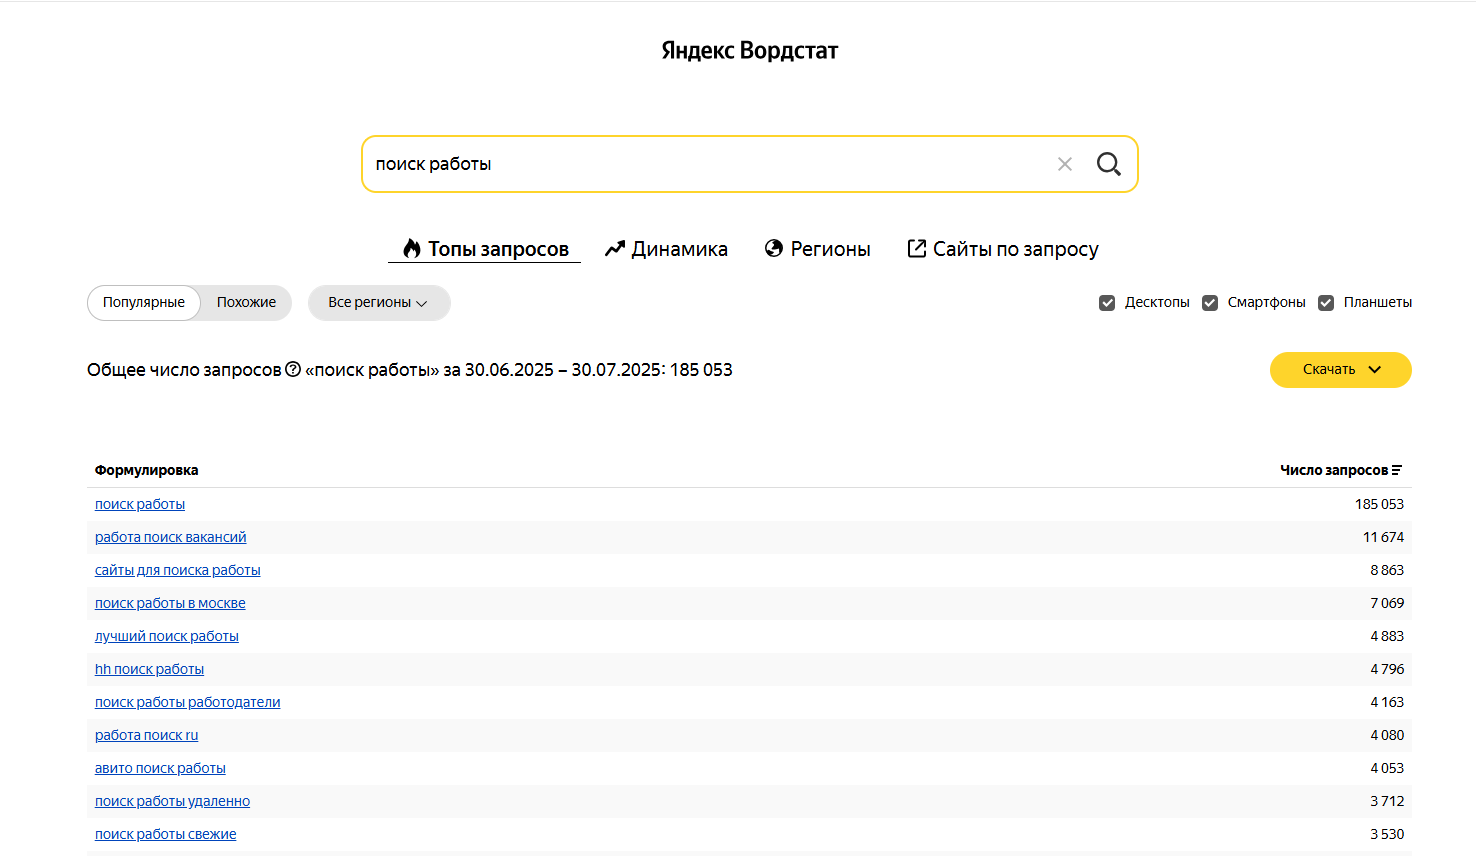The height and width of the screenshot is (856, 1476).
Task: Open the link поиск работы удаленно
Action: 173,801
